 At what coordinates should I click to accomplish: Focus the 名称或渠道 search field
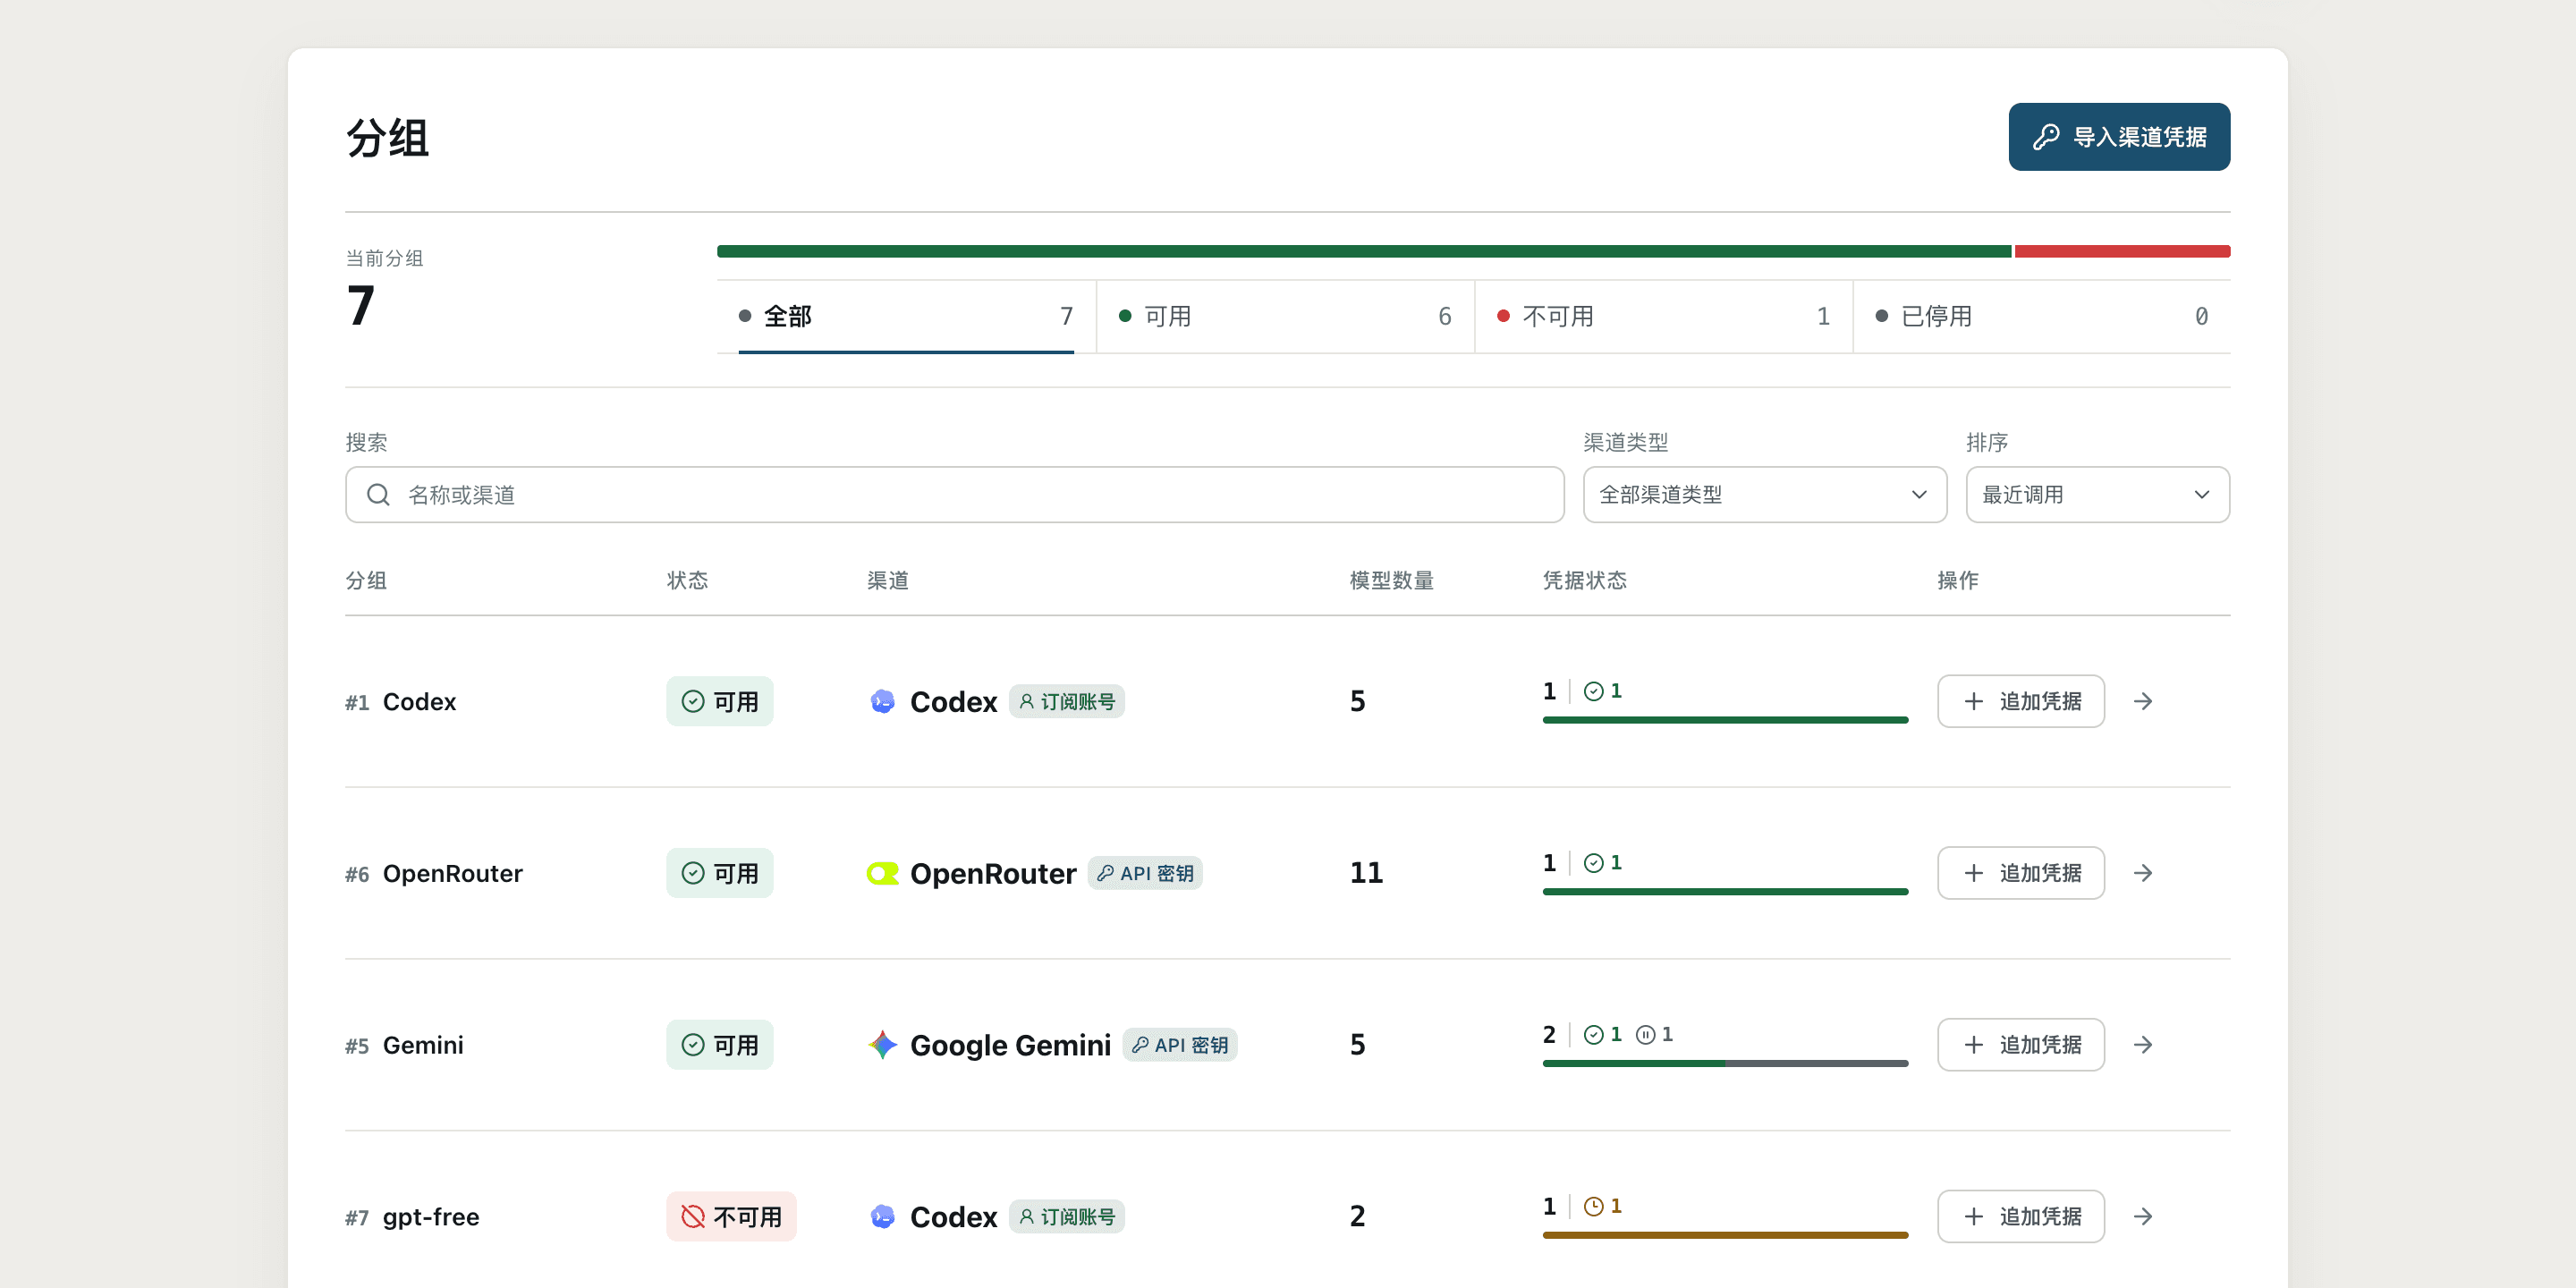[954, 495]
